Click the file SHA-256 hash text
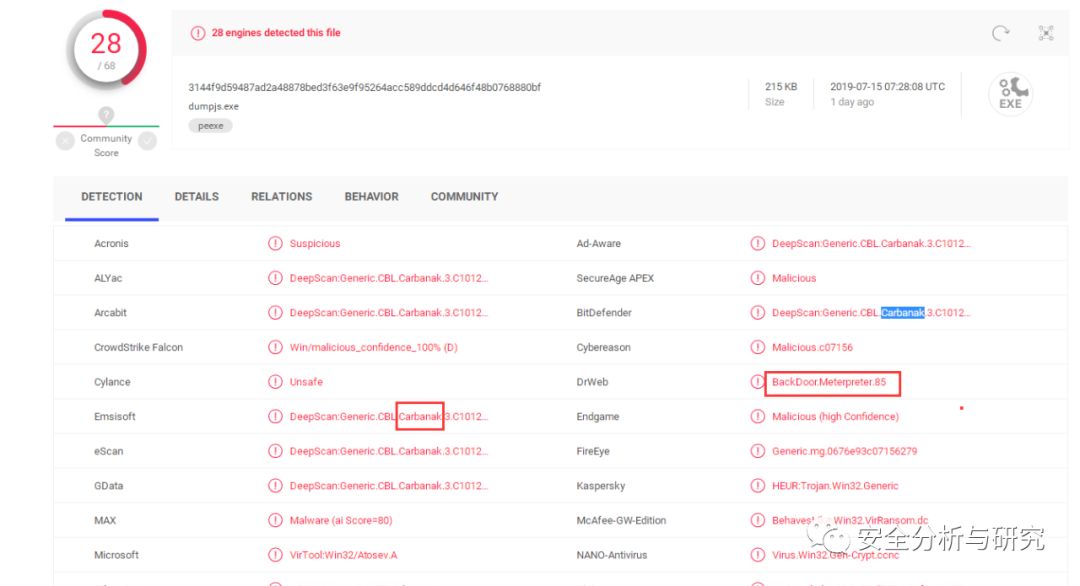1080x586 pixels. coord(364,87)
